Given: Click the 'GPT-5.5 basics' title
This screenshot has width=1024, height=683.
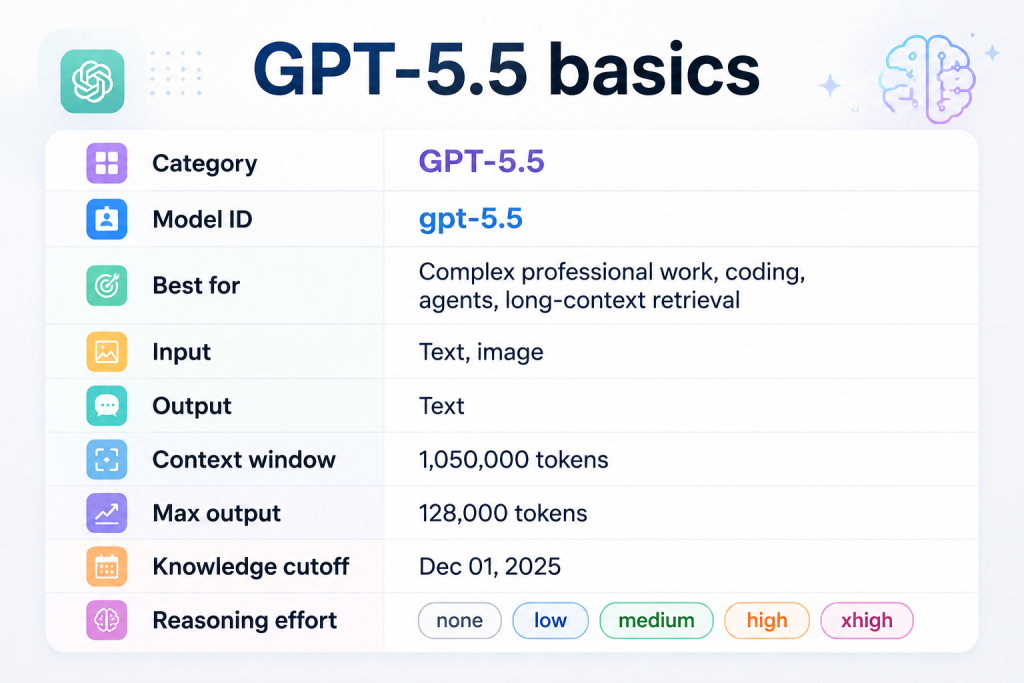Looking at the screenshot, I should [x=507, y=69].
